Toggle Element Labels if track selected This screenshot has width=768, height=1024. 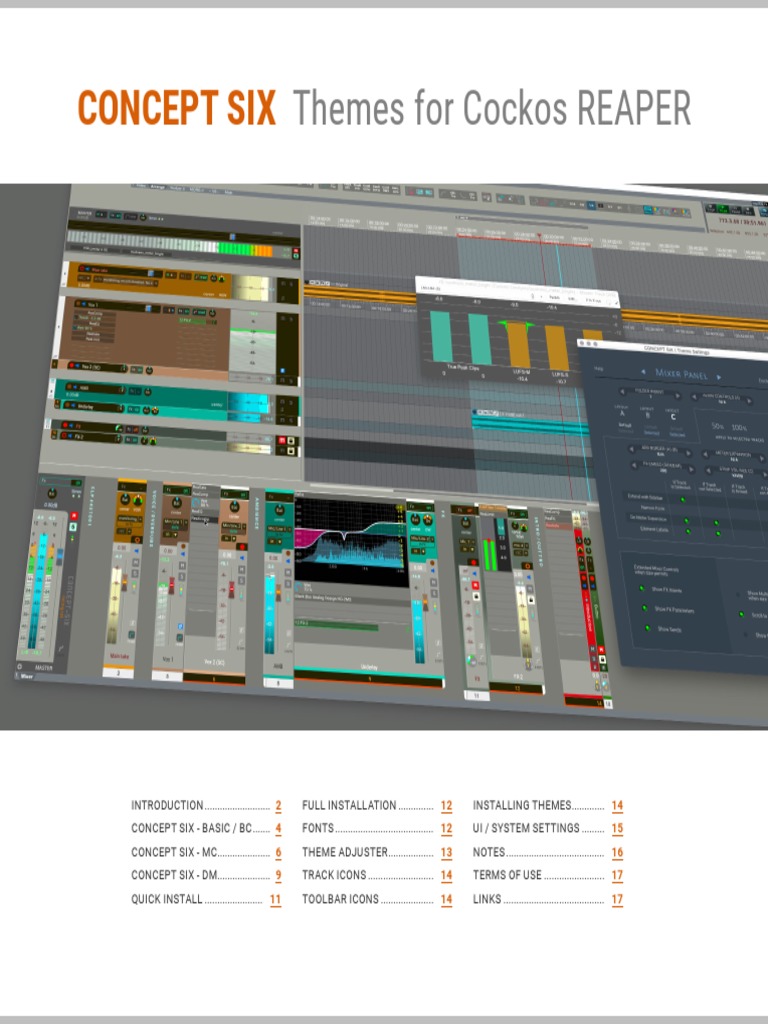(688, 532)
